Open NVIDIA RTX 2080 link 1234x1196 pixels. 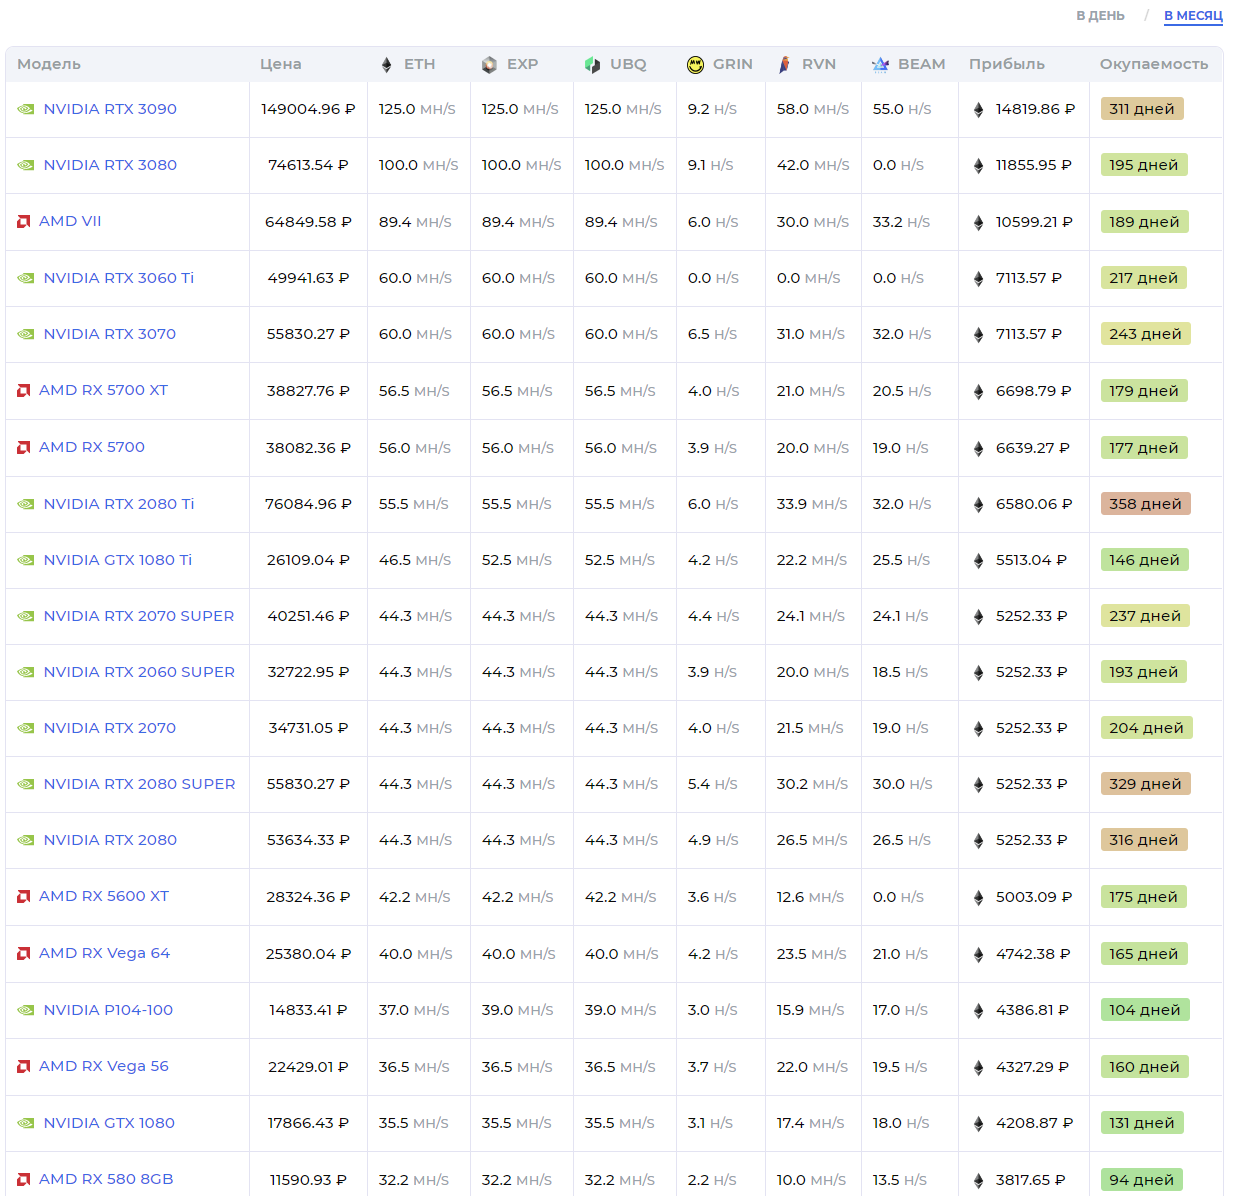click(x=110, y=840)
